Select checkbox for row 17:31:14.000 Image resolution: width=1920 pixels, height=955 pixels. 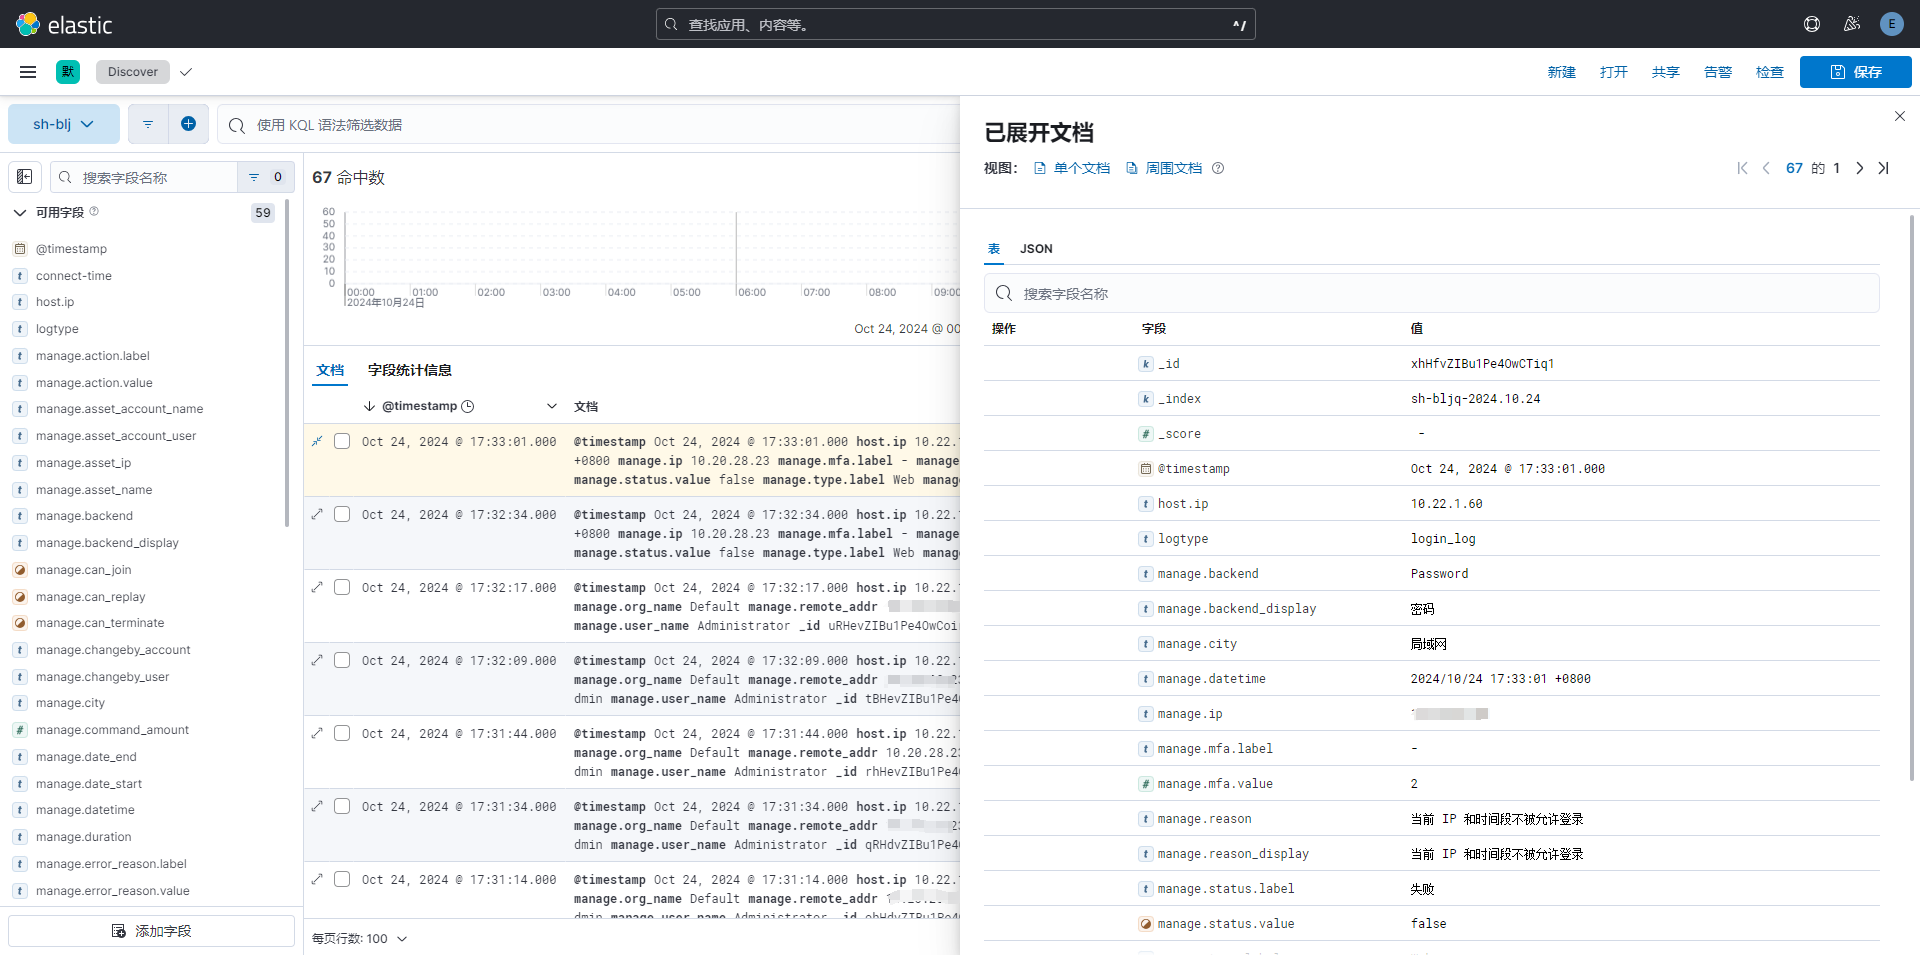(342, 879)
